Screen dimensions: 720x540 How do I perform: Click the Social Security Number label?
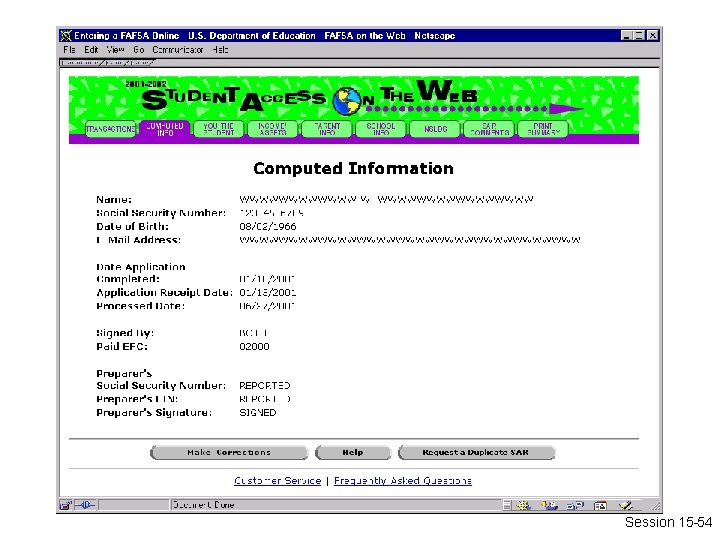[161, 213]
